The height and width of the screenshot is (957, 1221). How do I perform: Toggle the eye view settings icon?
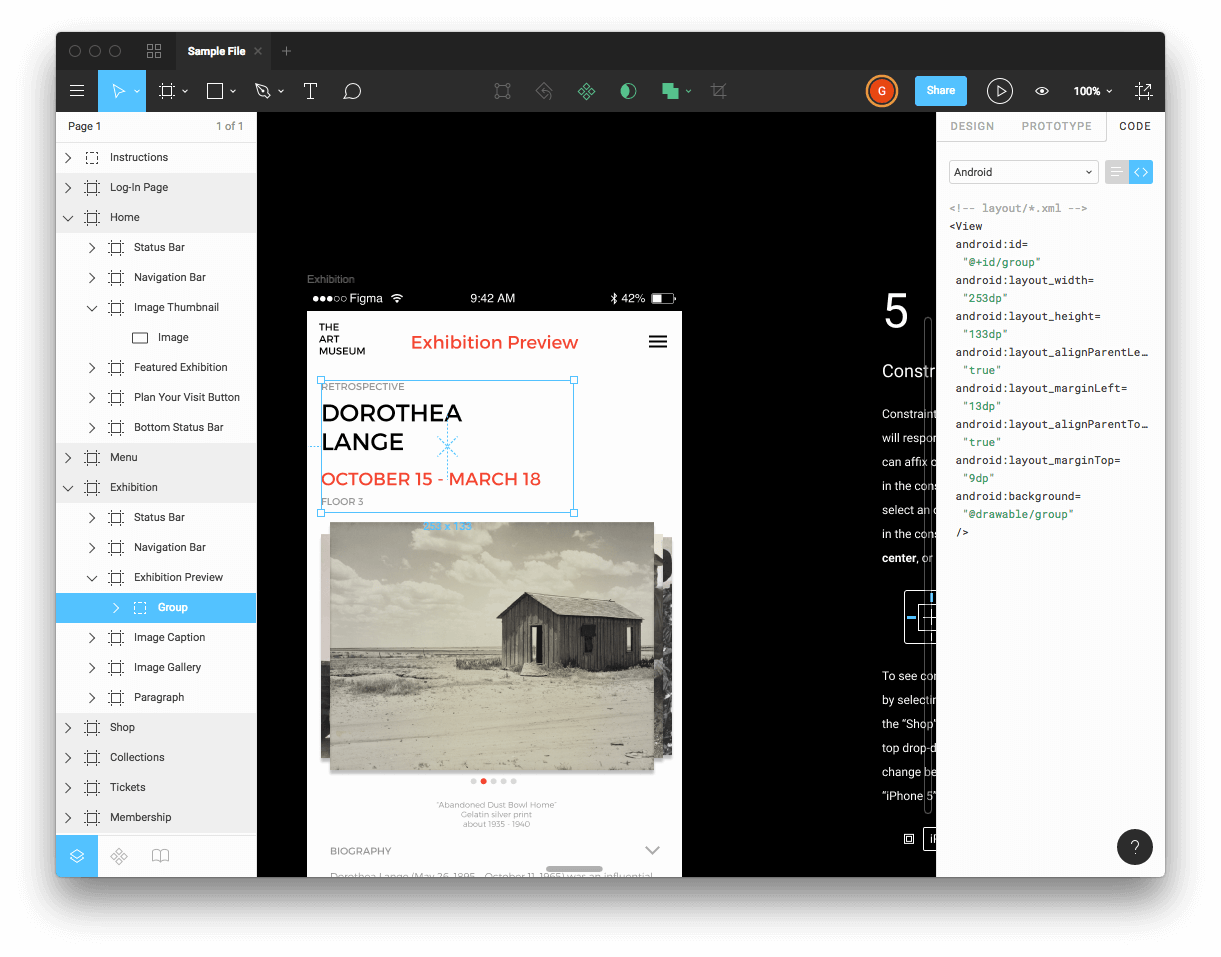pos(1042,91)
